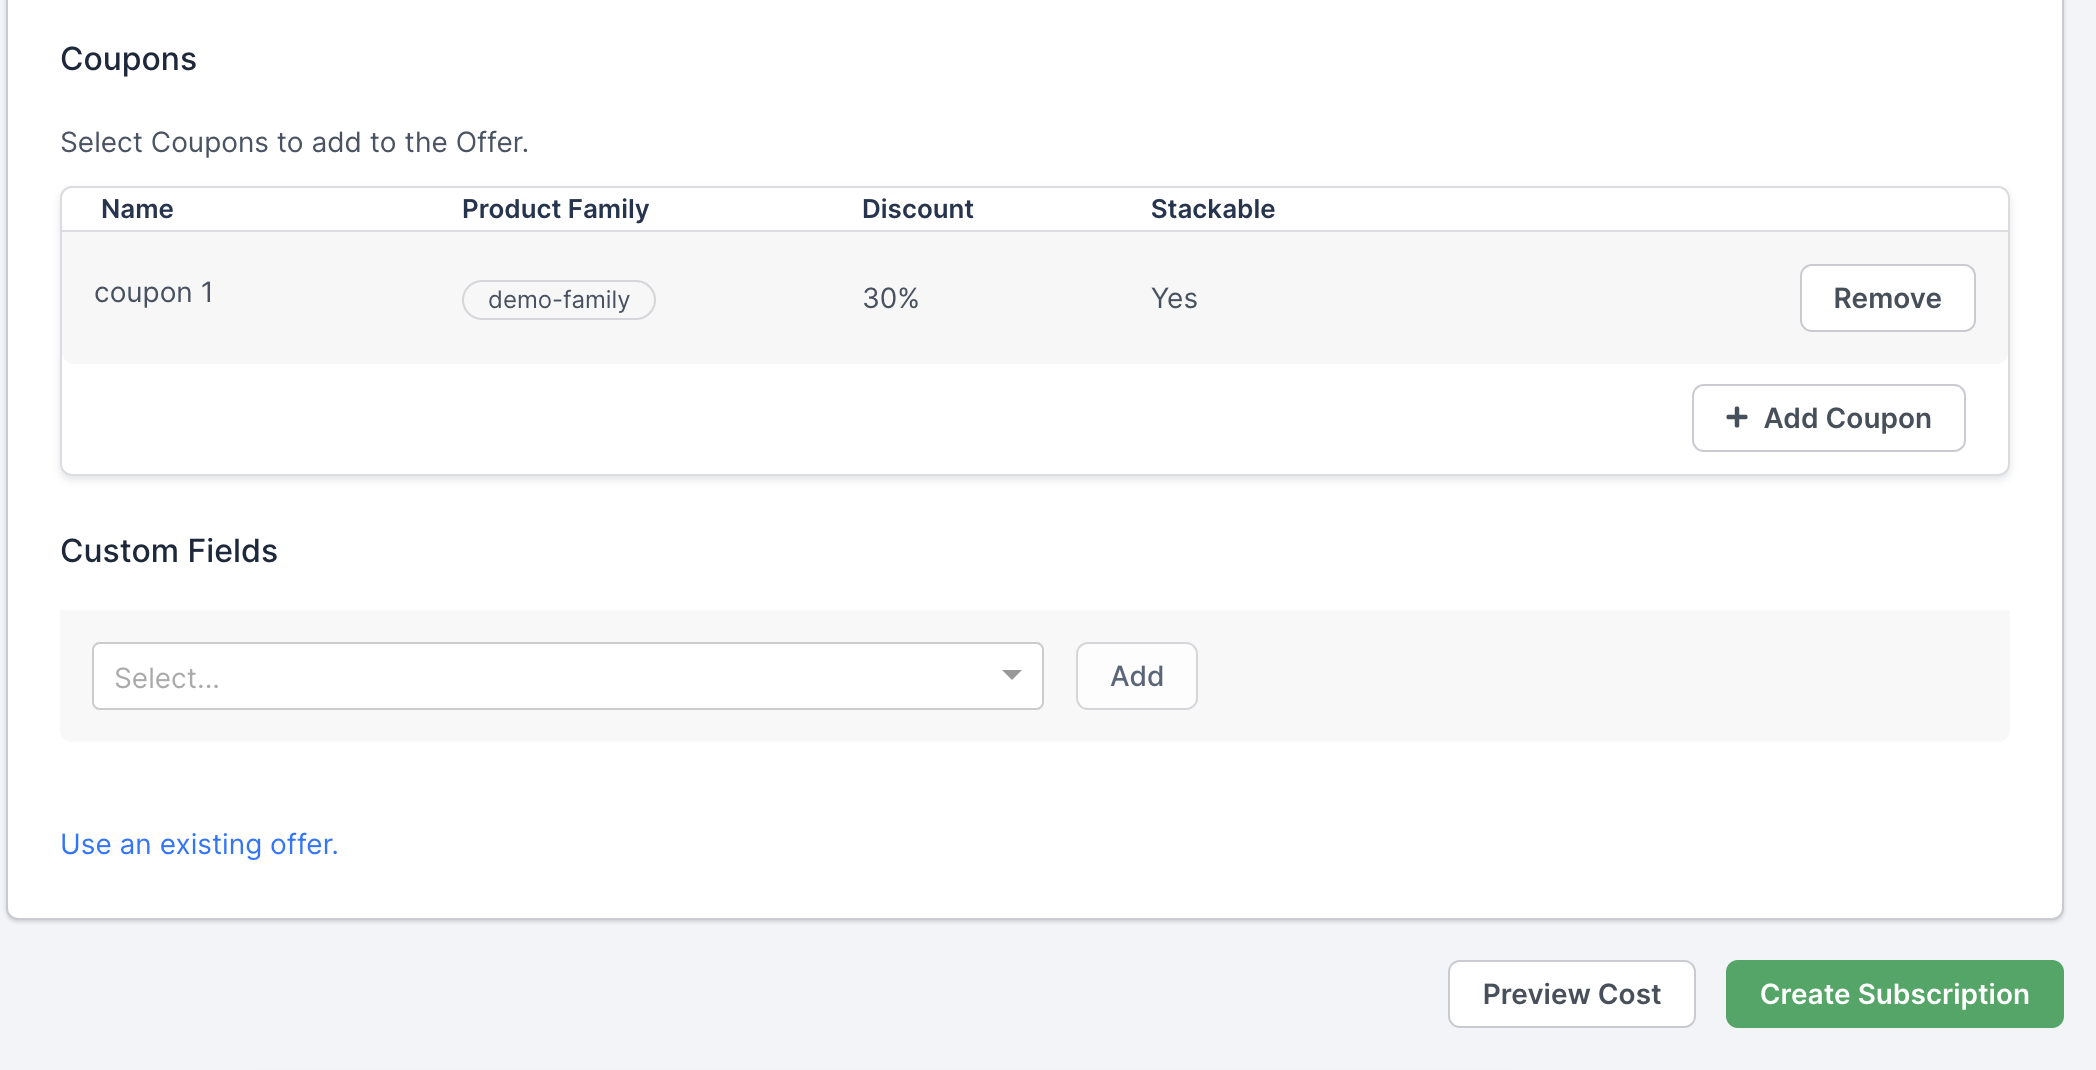Screen dimensions: 2096x1070
Task: Expand the custom fields dropdown arrow
Action: (1011, 676)
